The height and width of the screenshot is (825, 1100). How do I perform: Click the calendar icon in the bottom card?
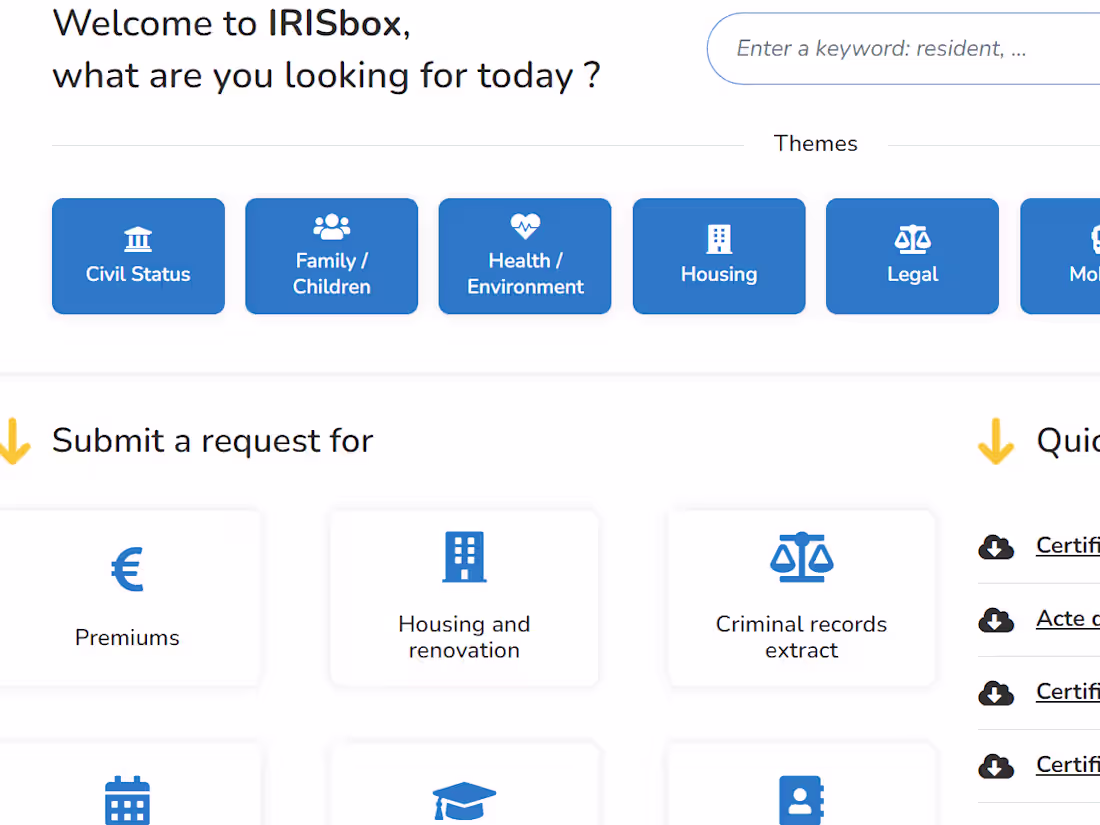pyautogui.click(x=127, y=800)
